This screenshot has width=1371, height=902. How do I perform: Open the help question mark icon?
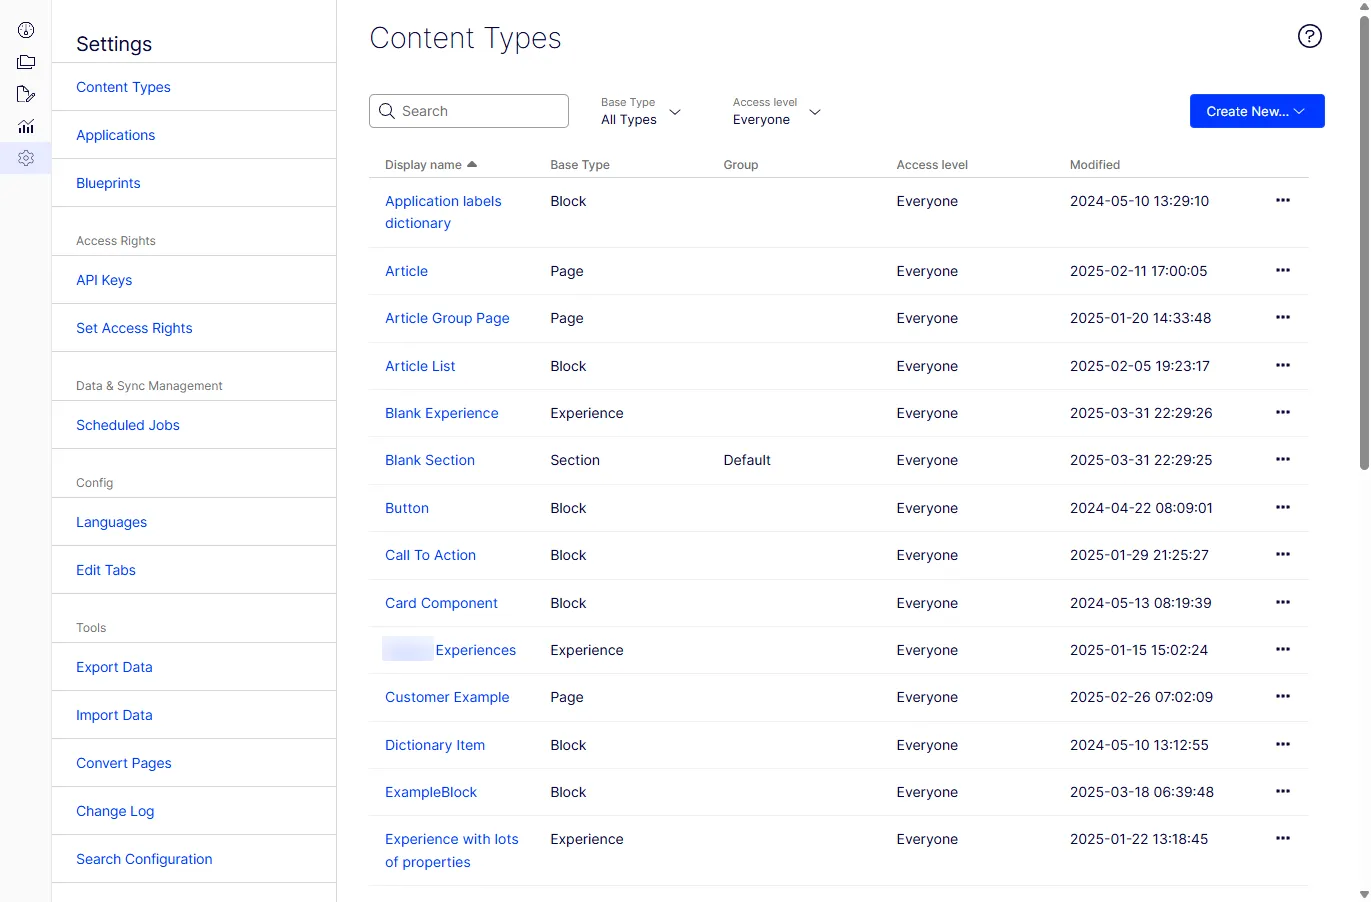[1309, 36]
